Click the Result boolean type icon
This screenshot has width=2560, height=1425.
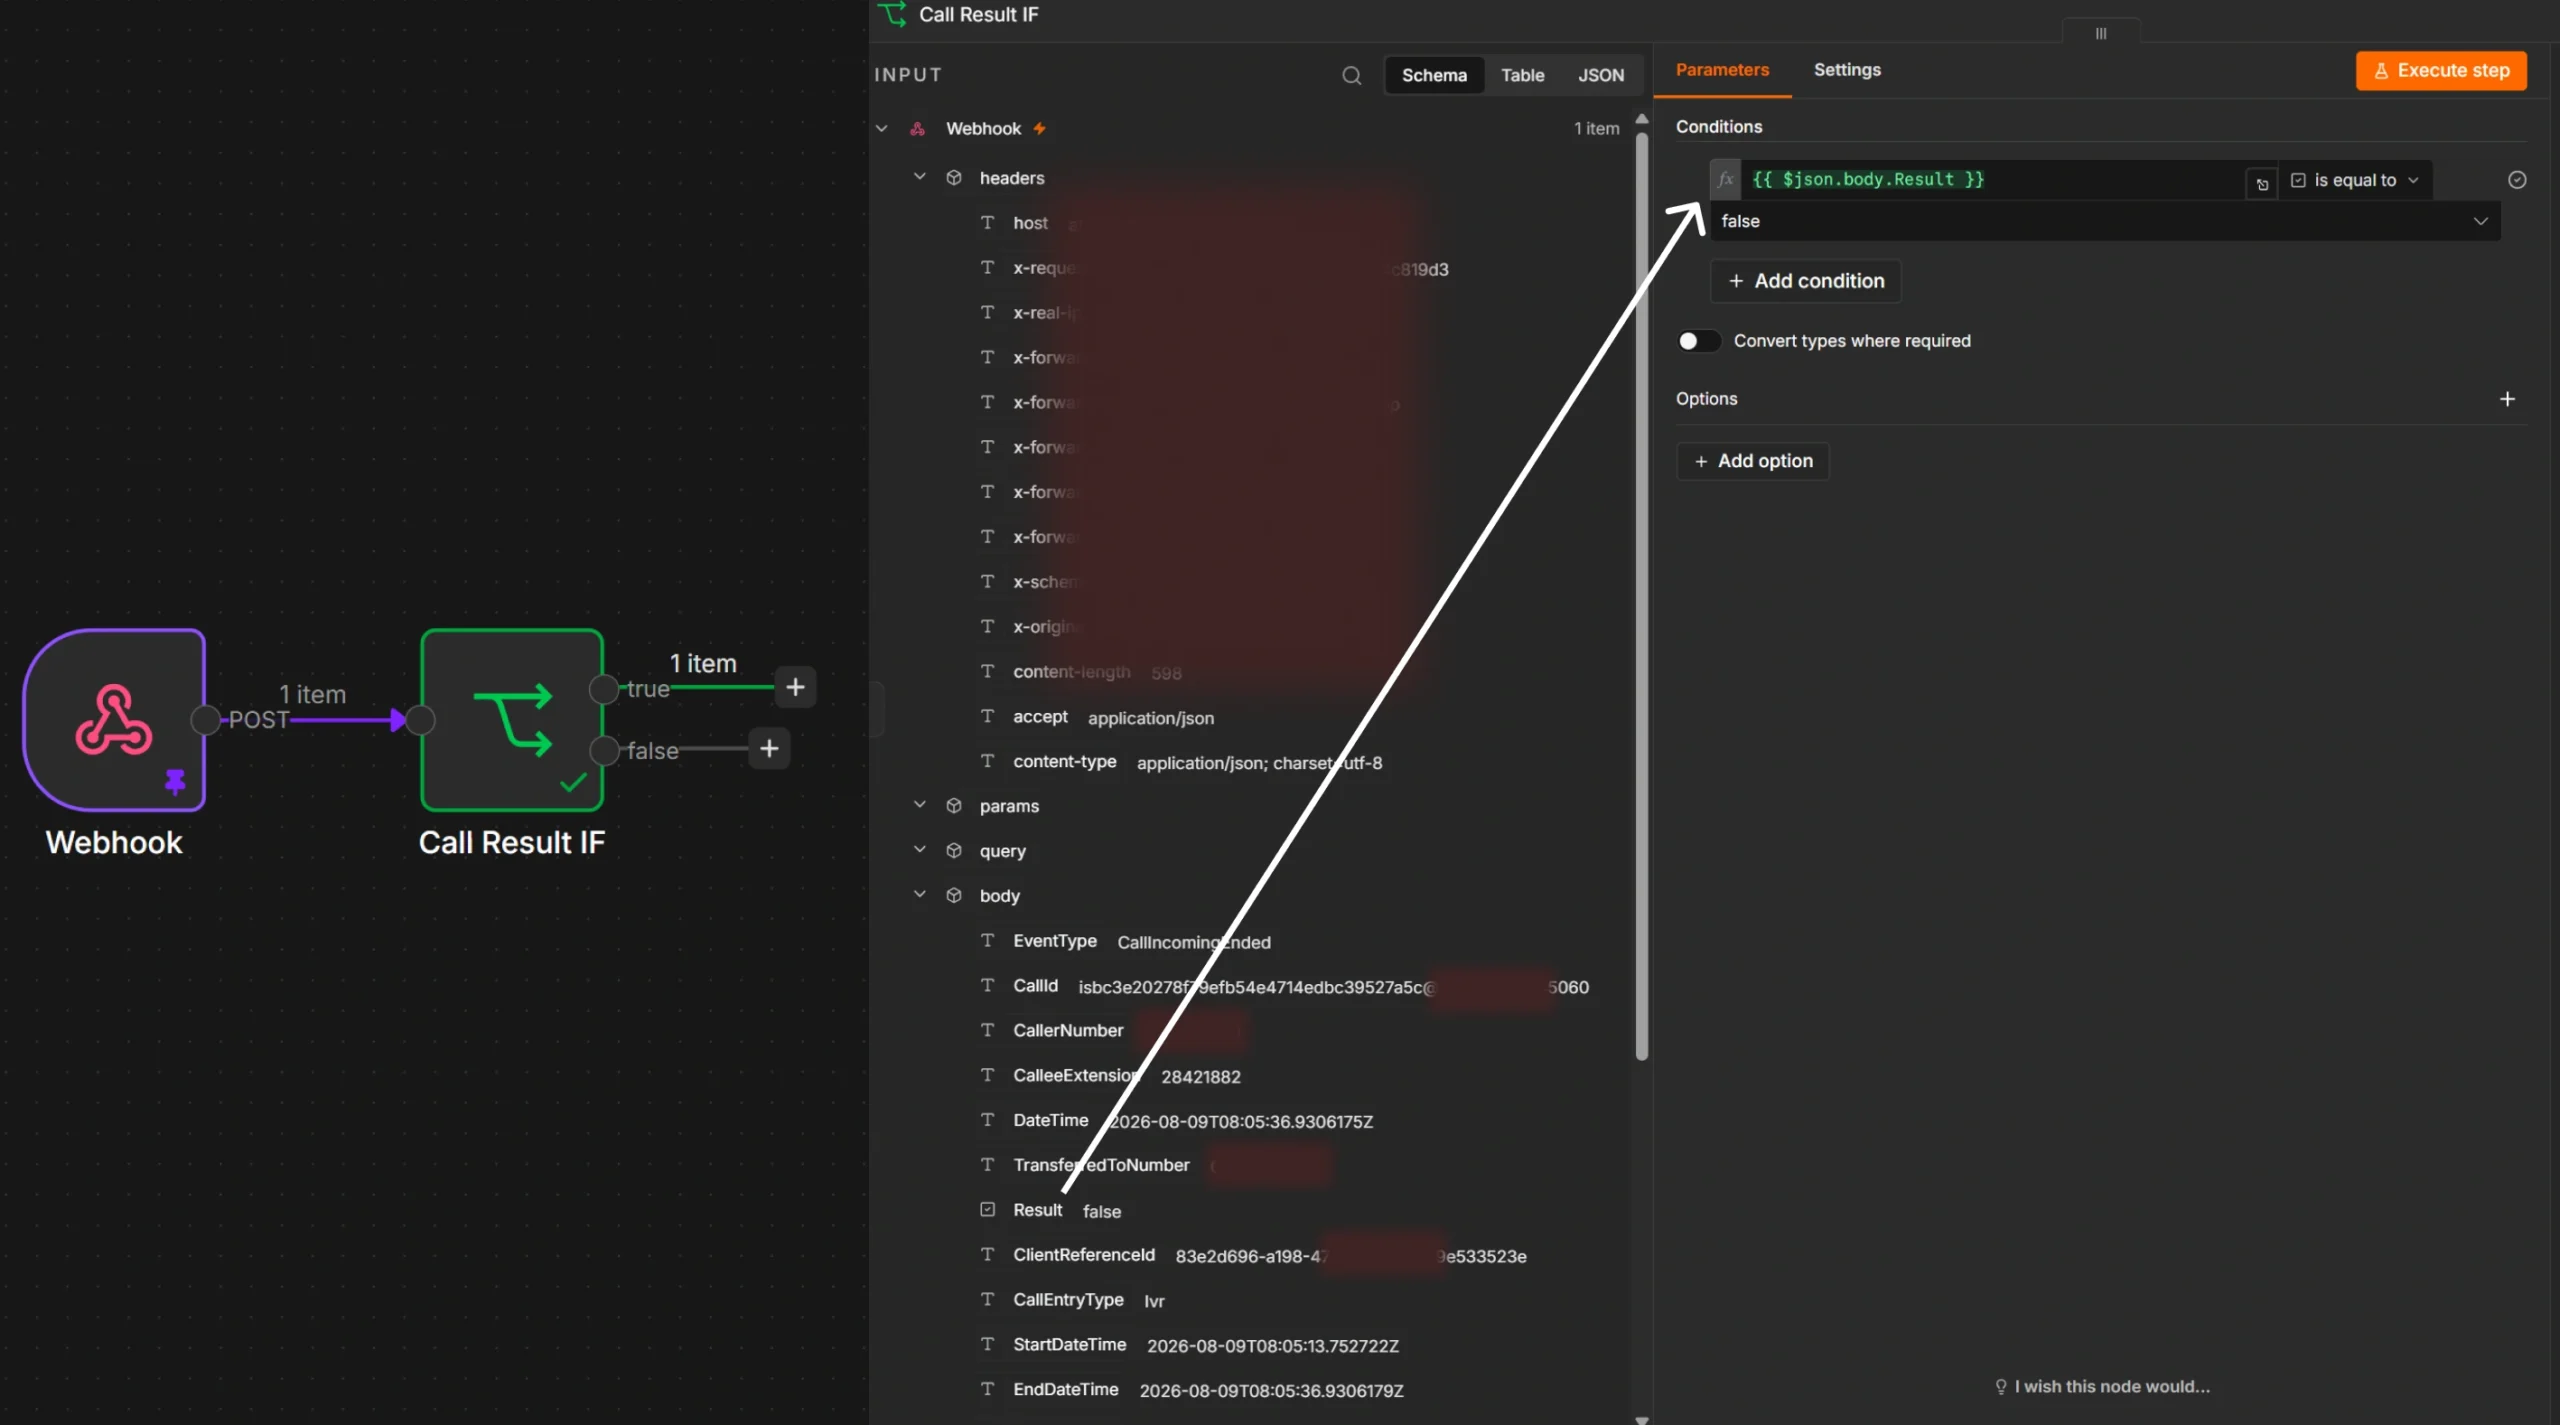(987, 1209)
